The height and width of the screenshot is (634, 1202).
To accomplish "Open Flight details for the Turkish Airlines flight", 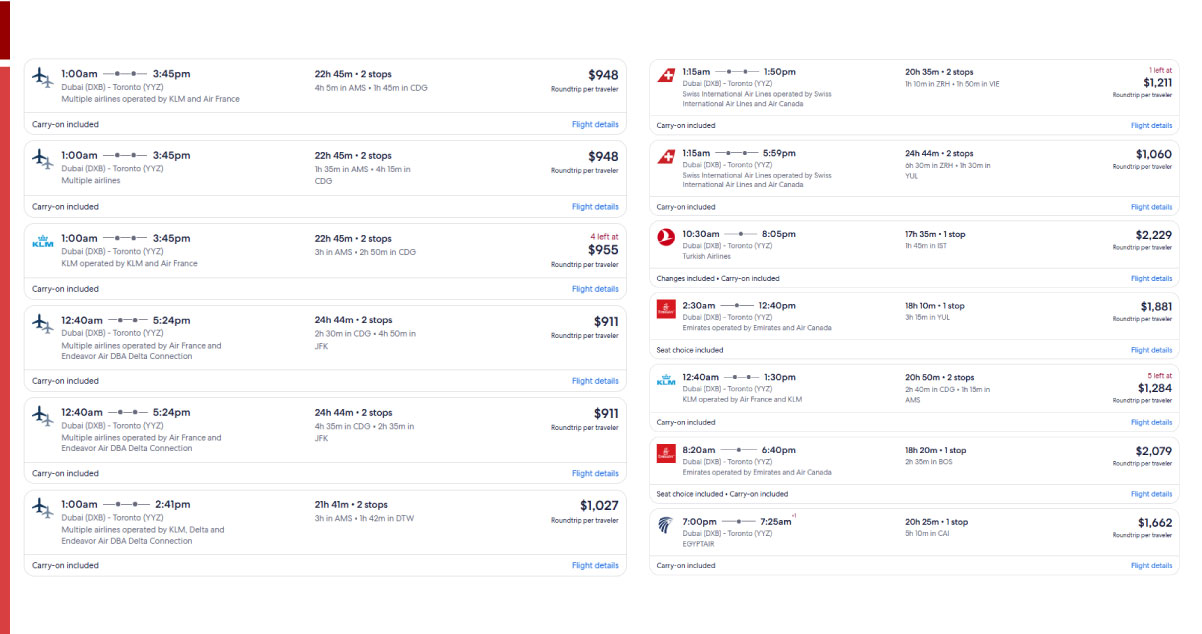I will (1151, 279).
